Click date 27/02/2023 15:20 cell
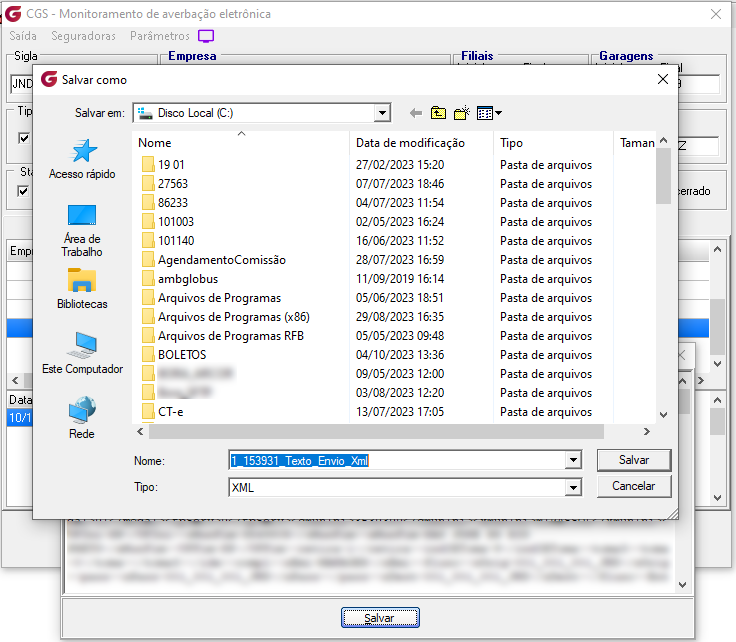The width and height of the screenshot is (736, 642). [x=400, y=165]
